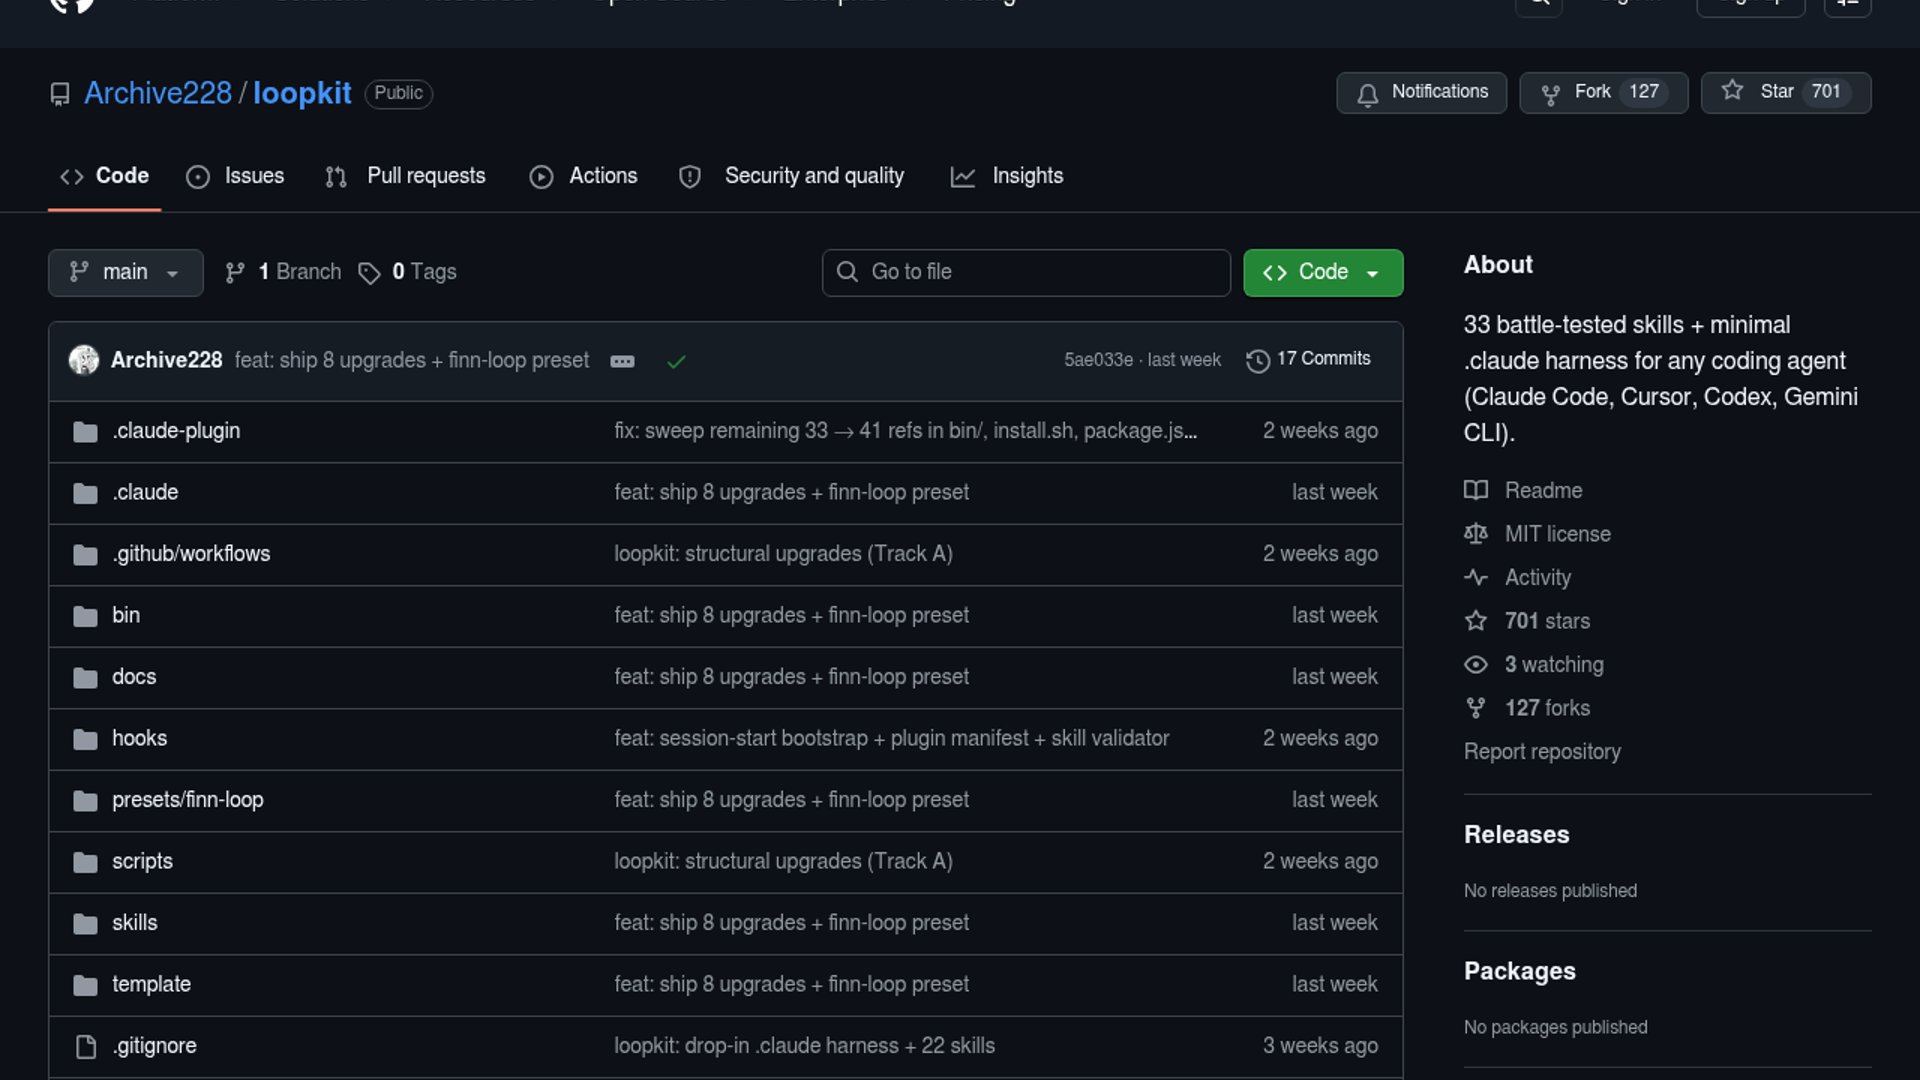Screen dimensions: 1920x1080
Task: Open the scripts folder
Action: (x=142, y=861)
